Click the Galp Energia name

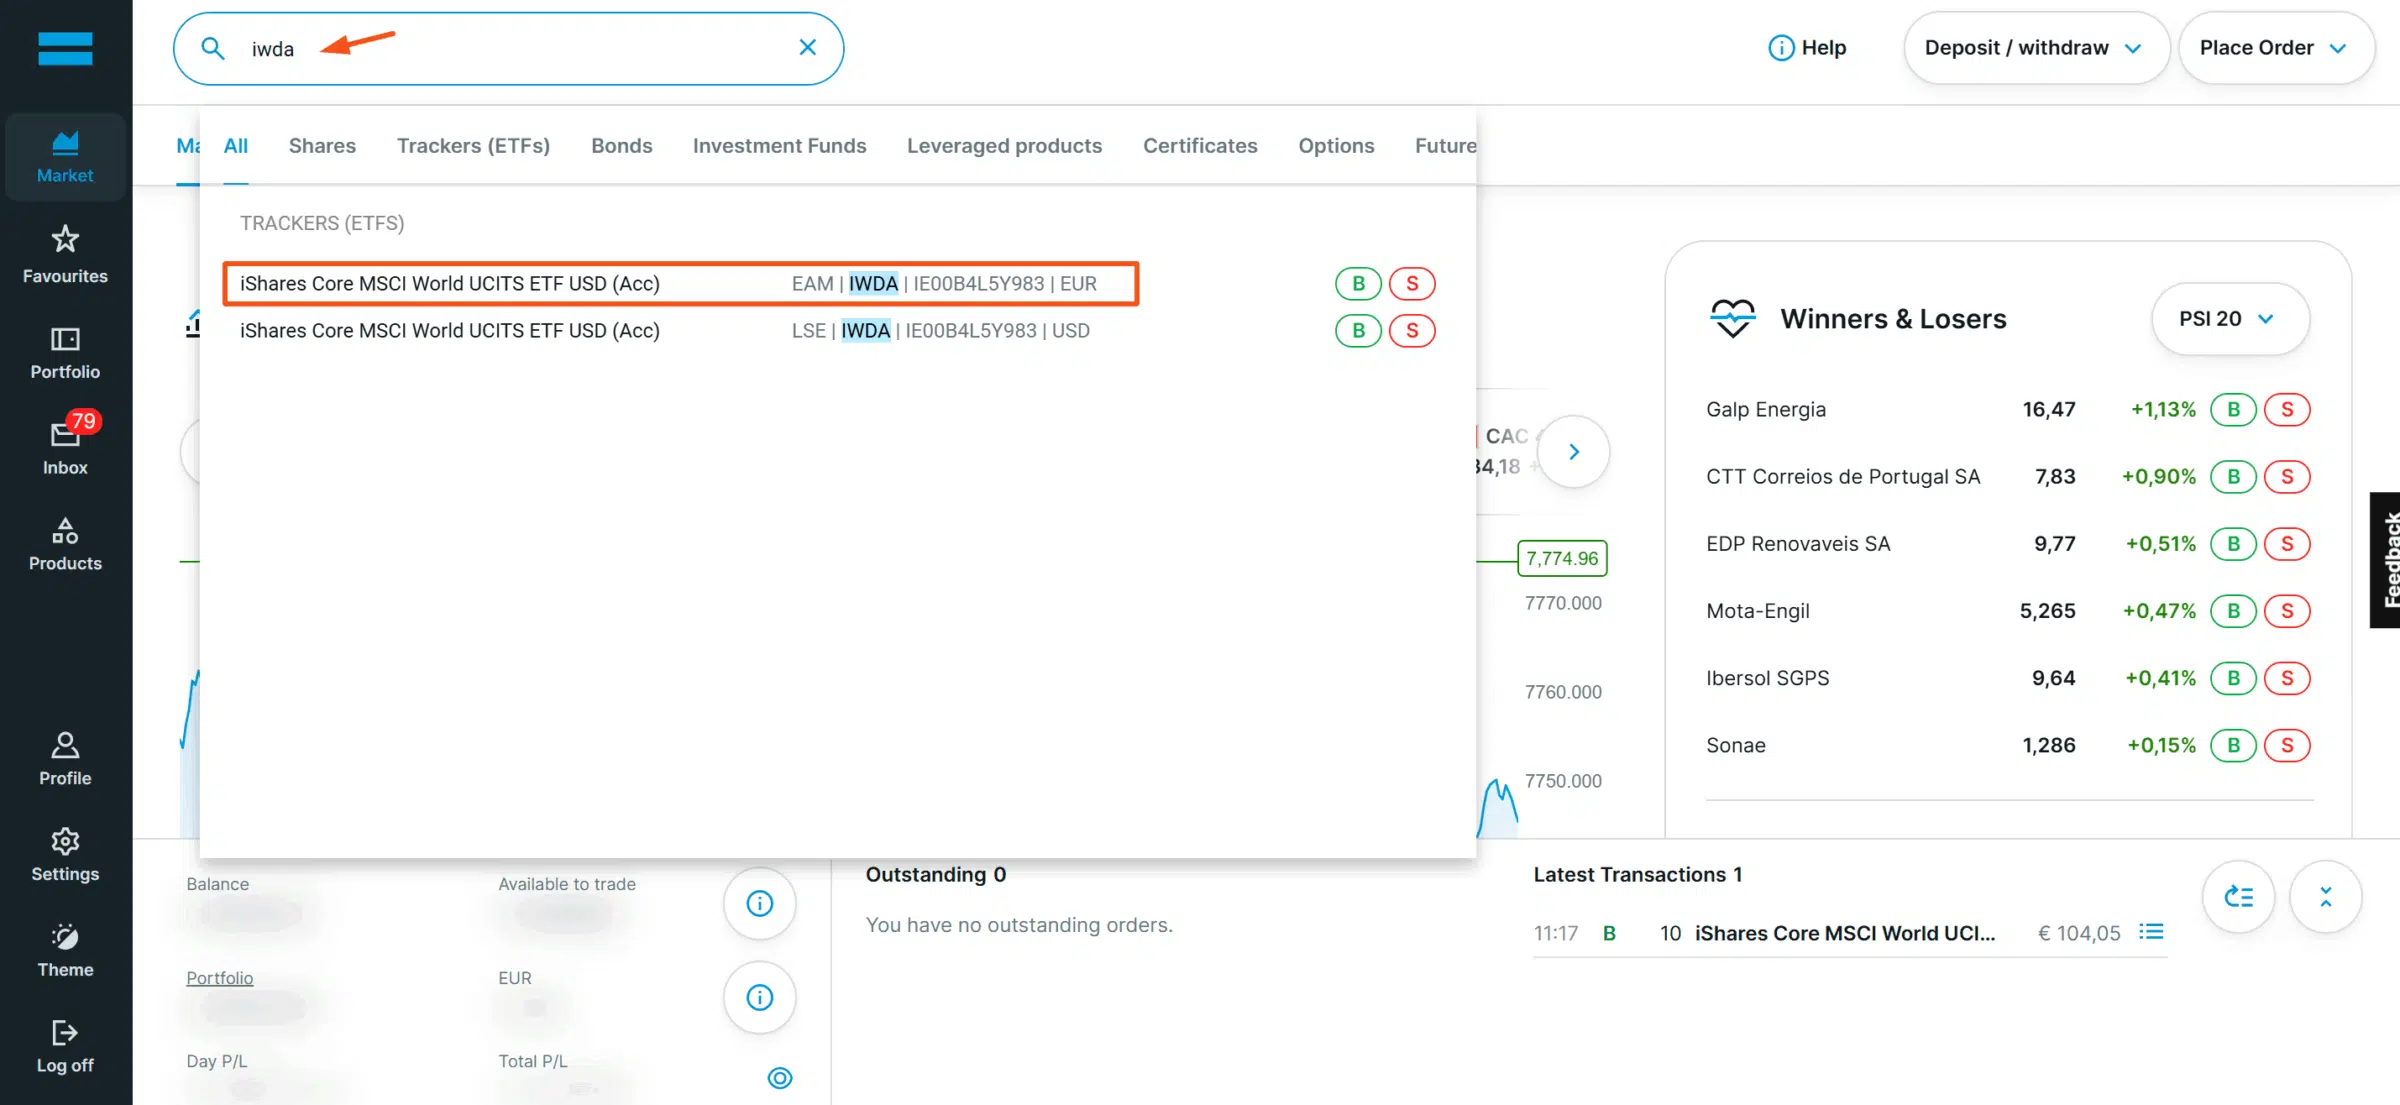pos(1766,409)
